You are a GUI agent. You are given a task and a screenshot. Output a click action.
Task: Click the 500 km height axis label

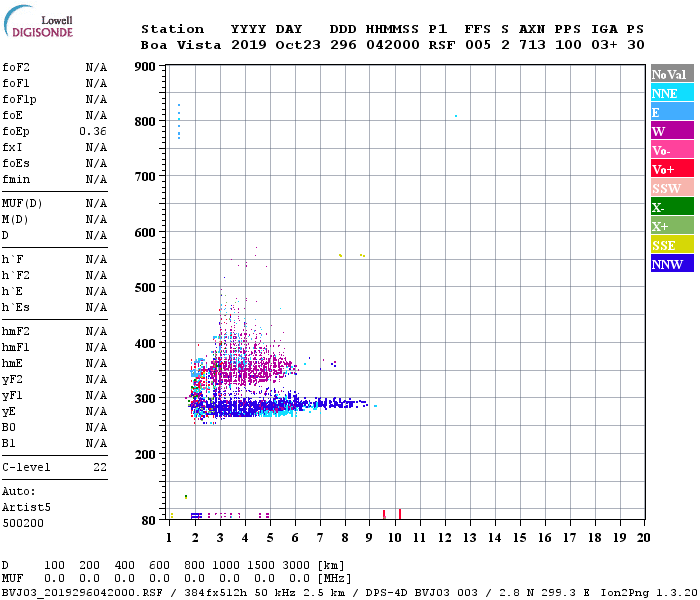point(145,288)
